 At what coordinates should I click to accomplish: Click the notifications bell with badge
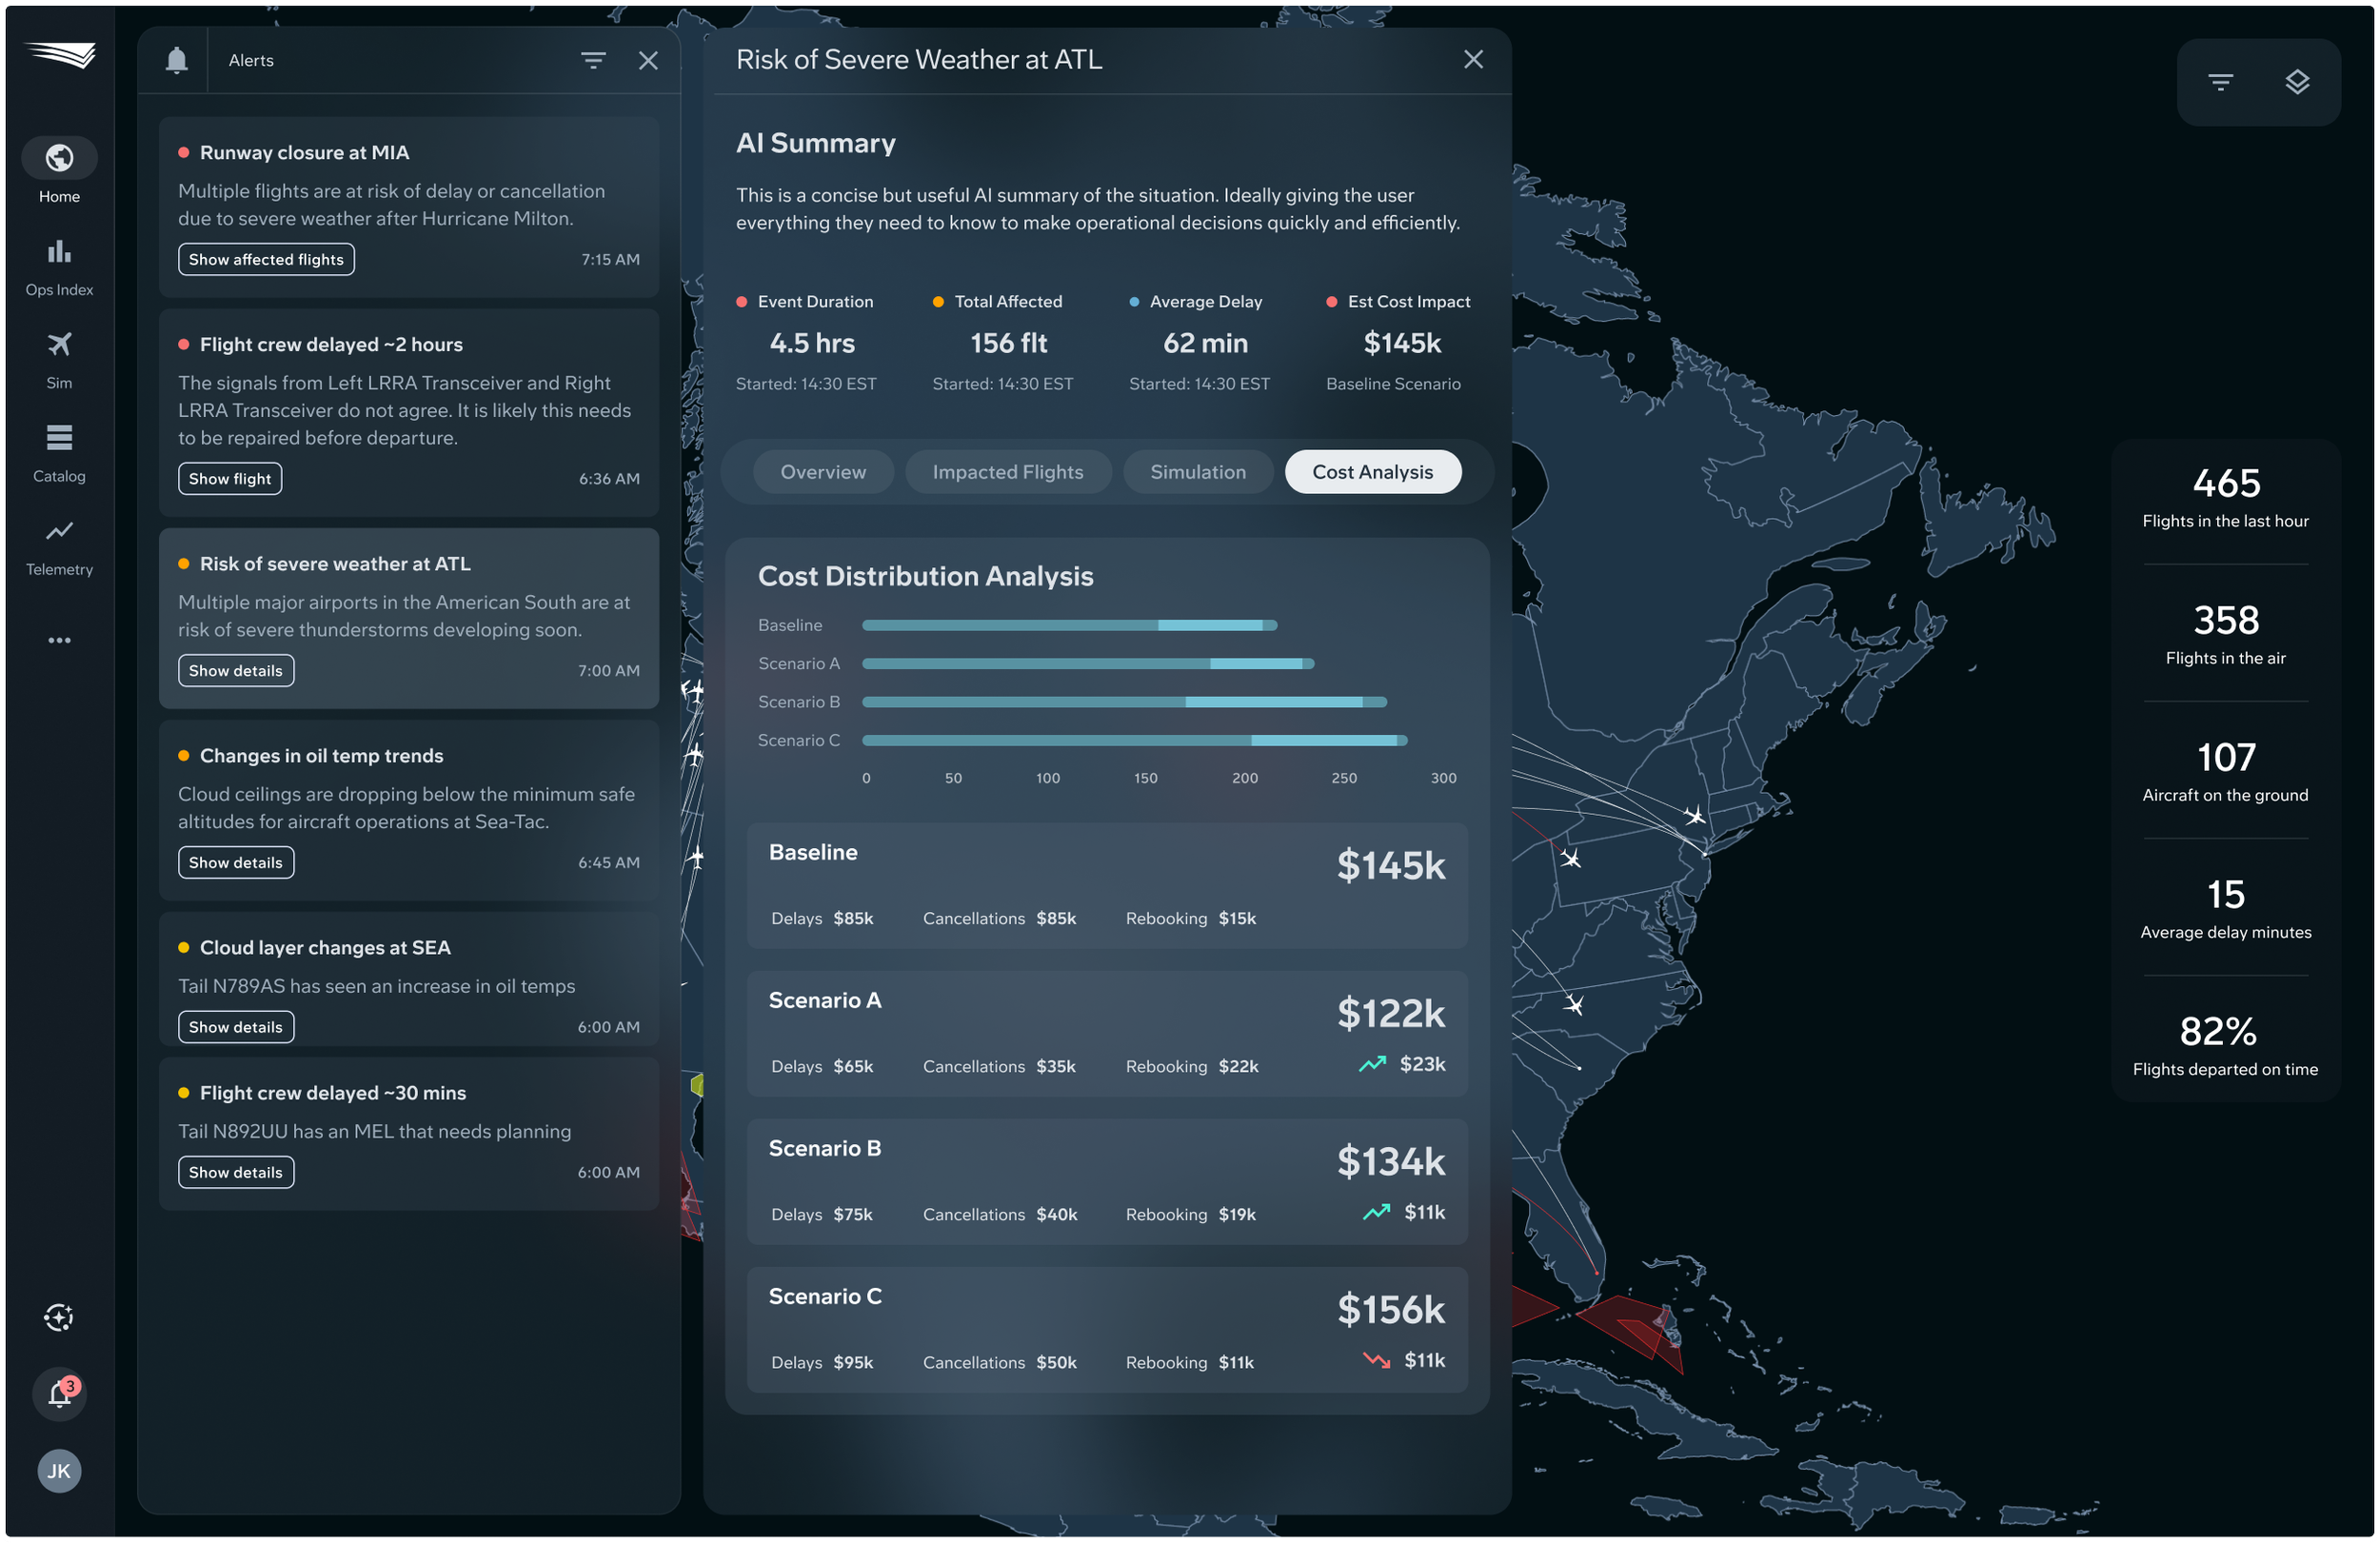tap(59, 1393)
